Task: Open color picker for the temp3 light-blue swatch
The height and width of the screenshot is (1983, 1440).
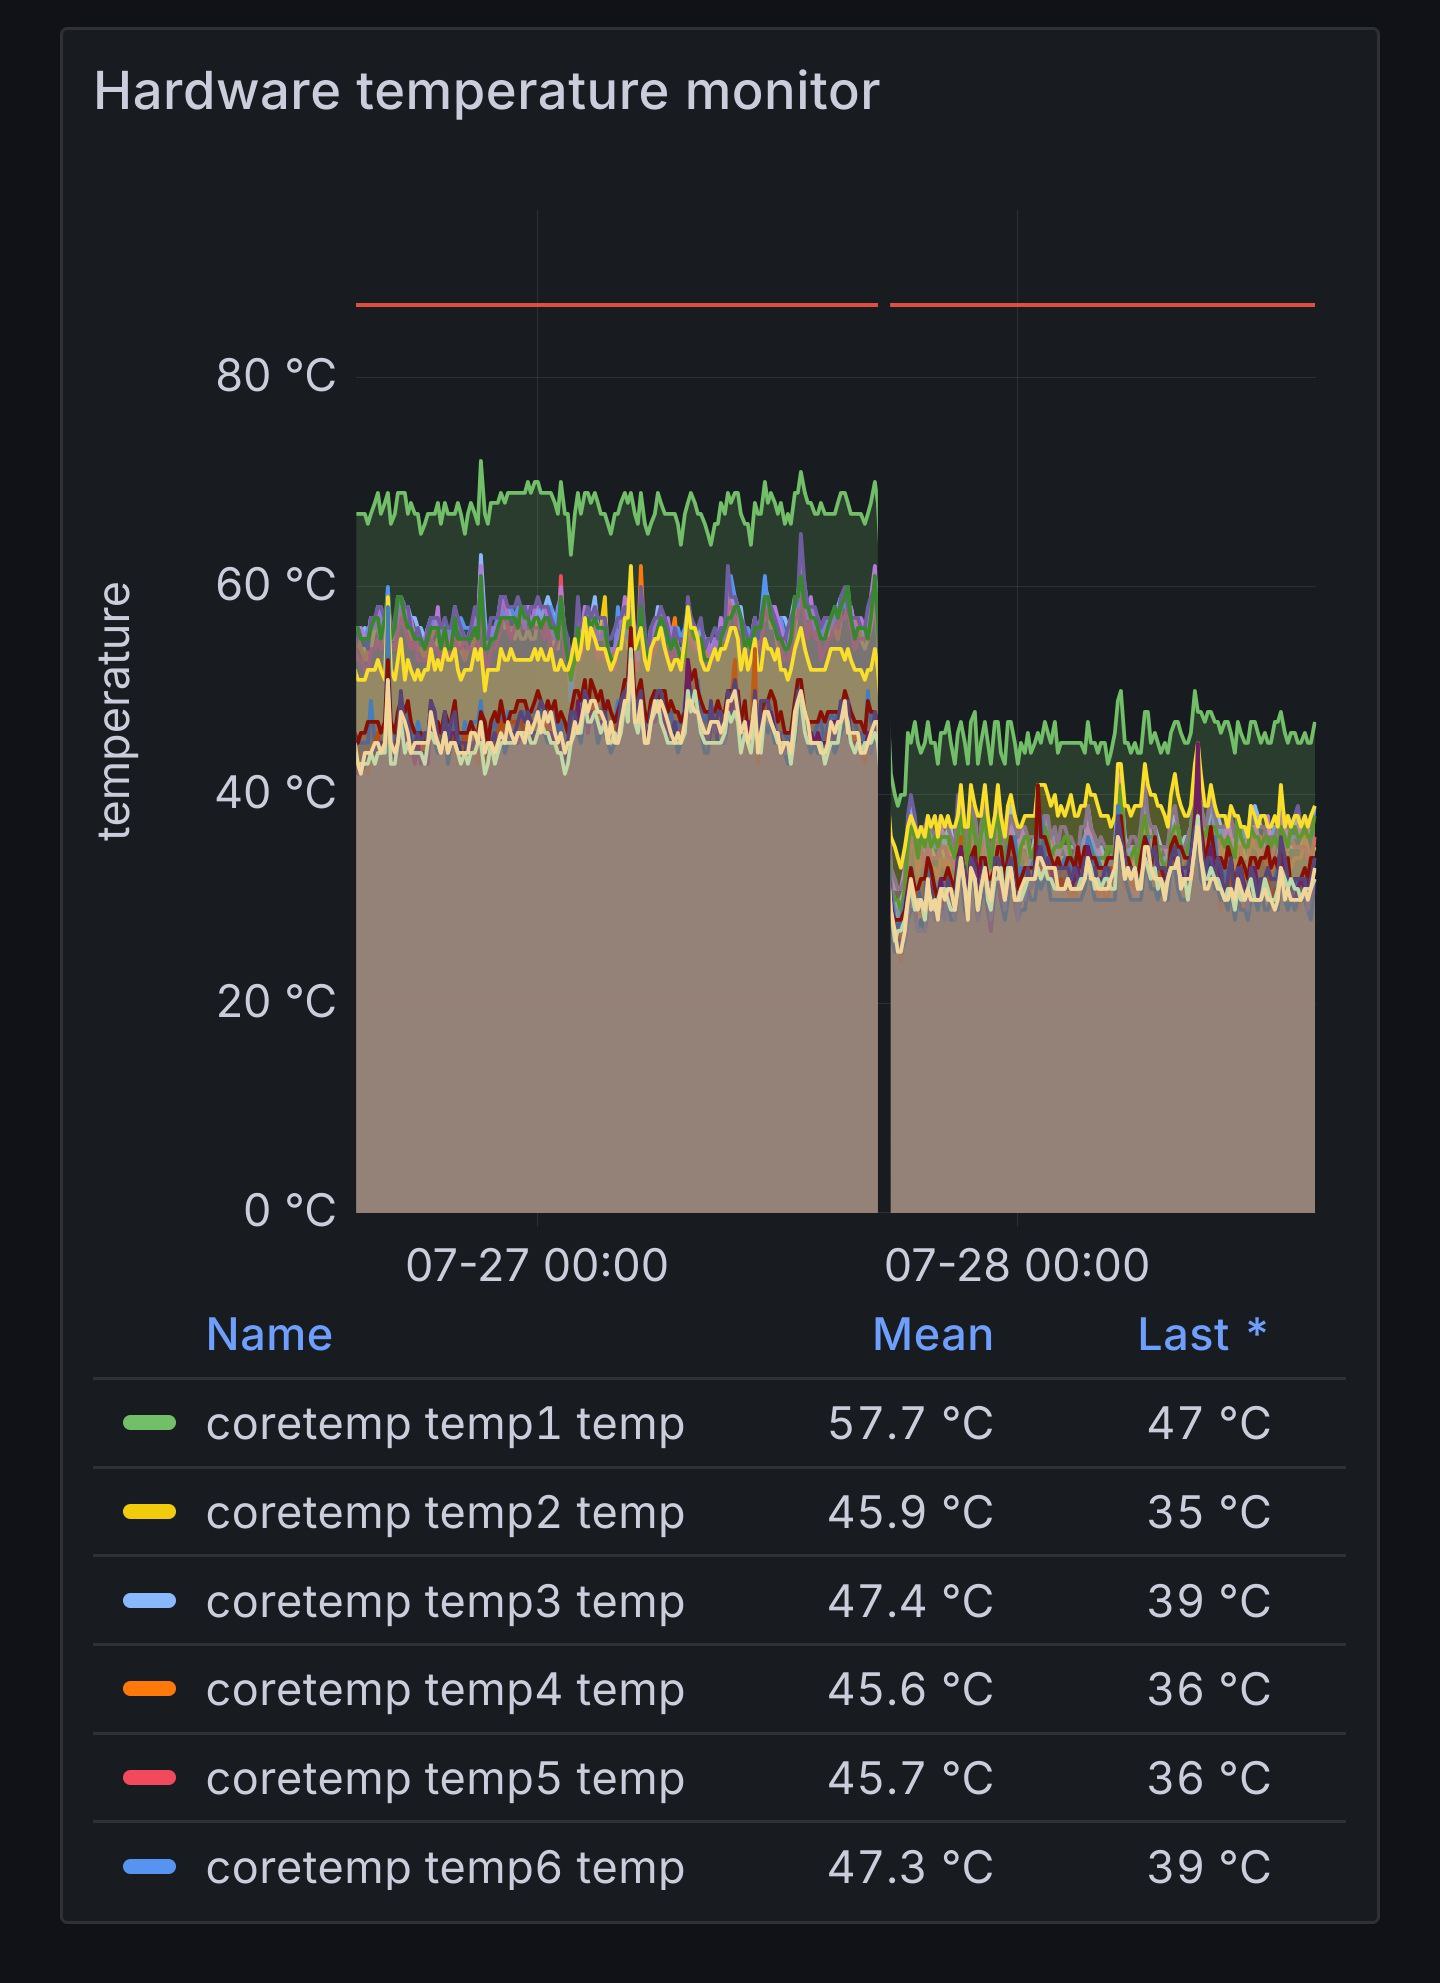Action: [x=149, y=1601]
